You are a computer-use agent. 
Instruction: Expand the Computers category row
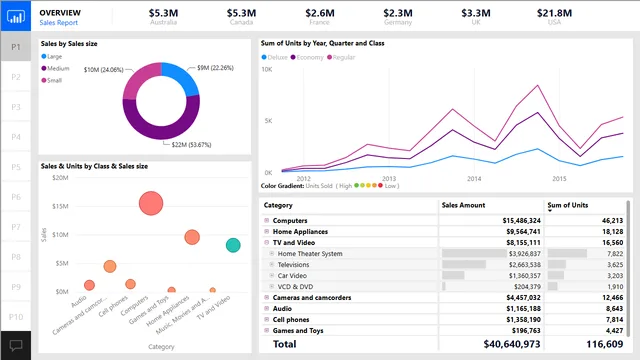coord(267,220)
